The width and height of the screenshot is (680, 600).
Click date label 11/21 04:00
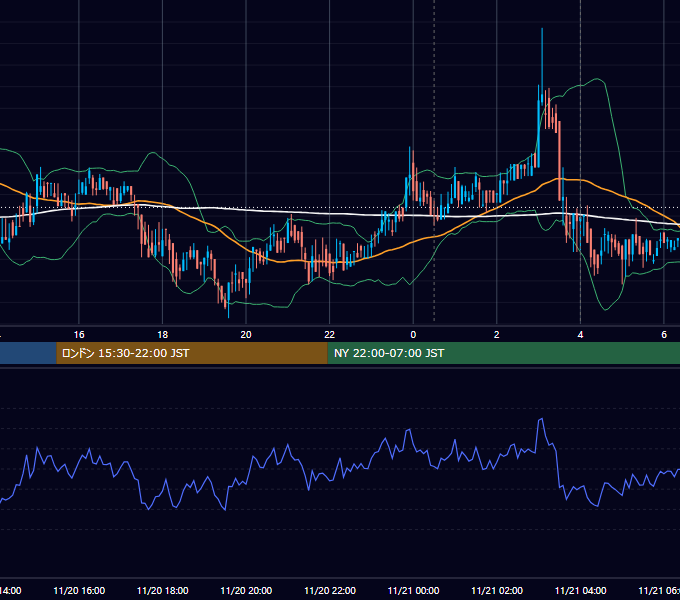click(x=580, y=590)
